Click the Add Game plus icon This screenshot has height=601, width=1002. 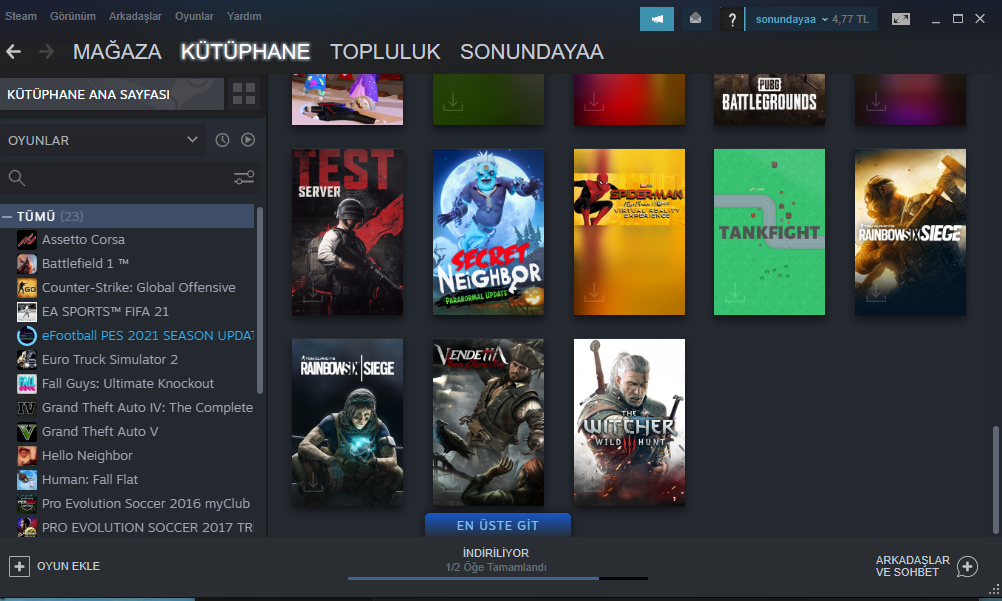click(x=19, y=566)
